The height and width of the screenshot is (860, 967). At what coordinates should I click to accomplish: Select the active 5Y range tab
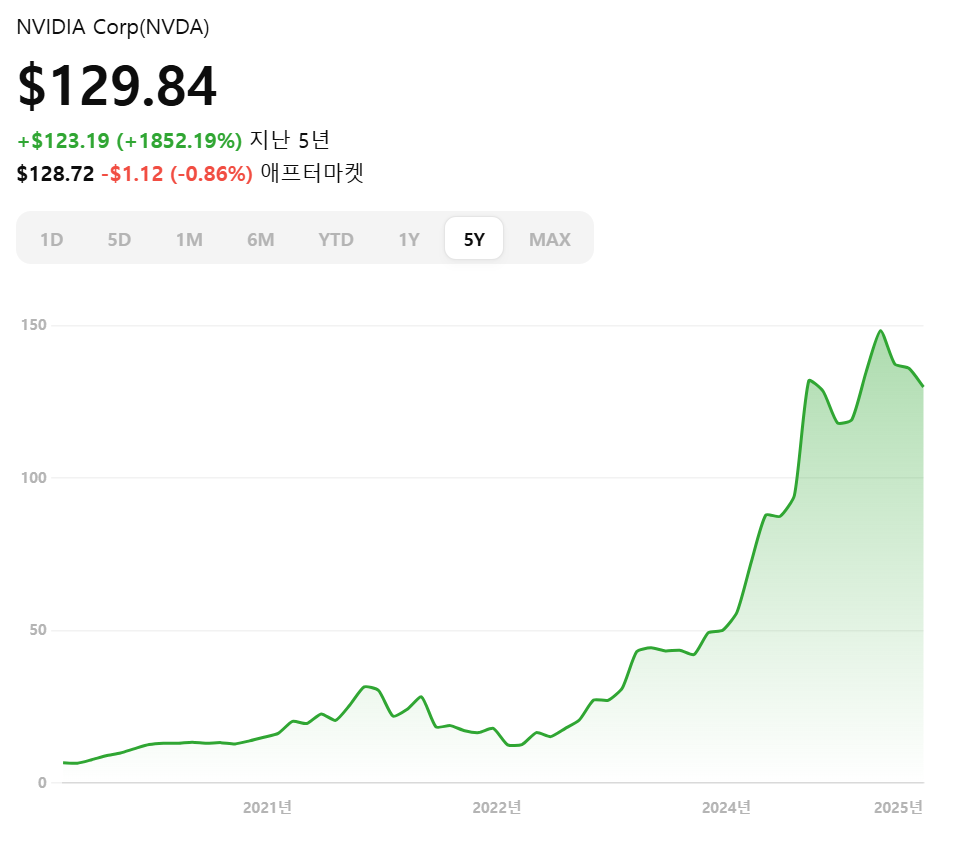tap(474, 238)
